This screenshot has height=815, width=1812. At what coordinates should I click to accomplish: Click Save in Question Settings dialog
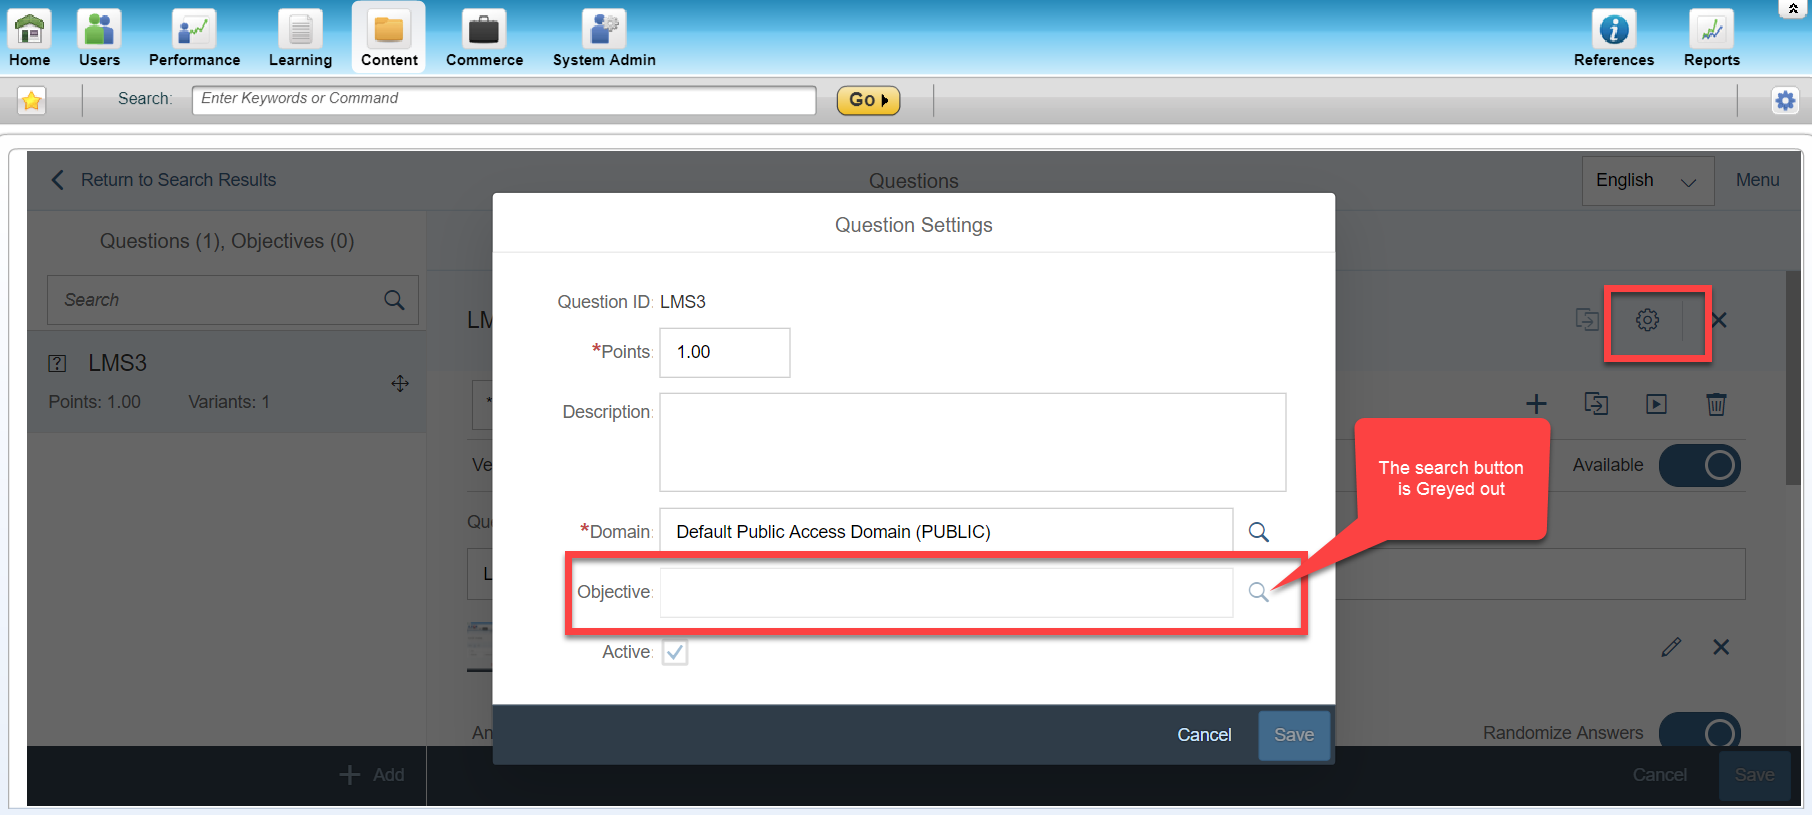(x=1294, y=735)
